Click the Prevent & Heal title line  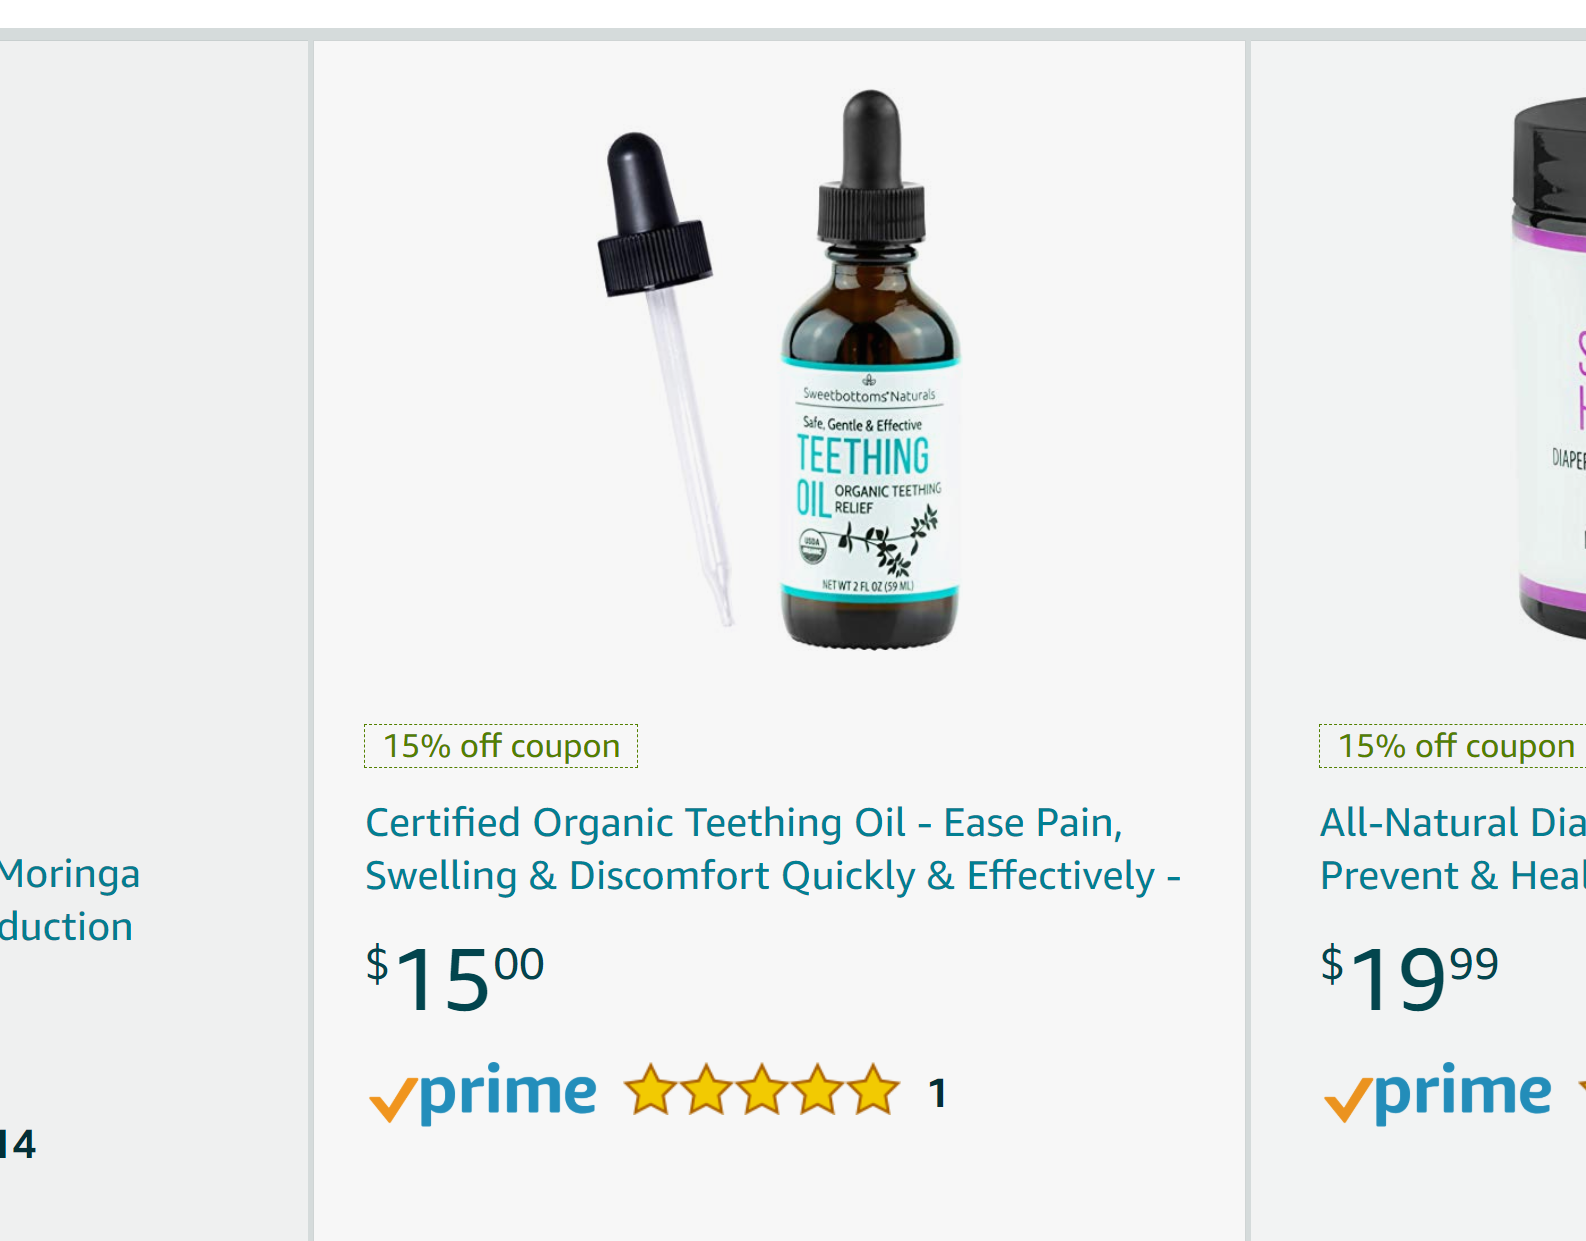pos(1453,876)
